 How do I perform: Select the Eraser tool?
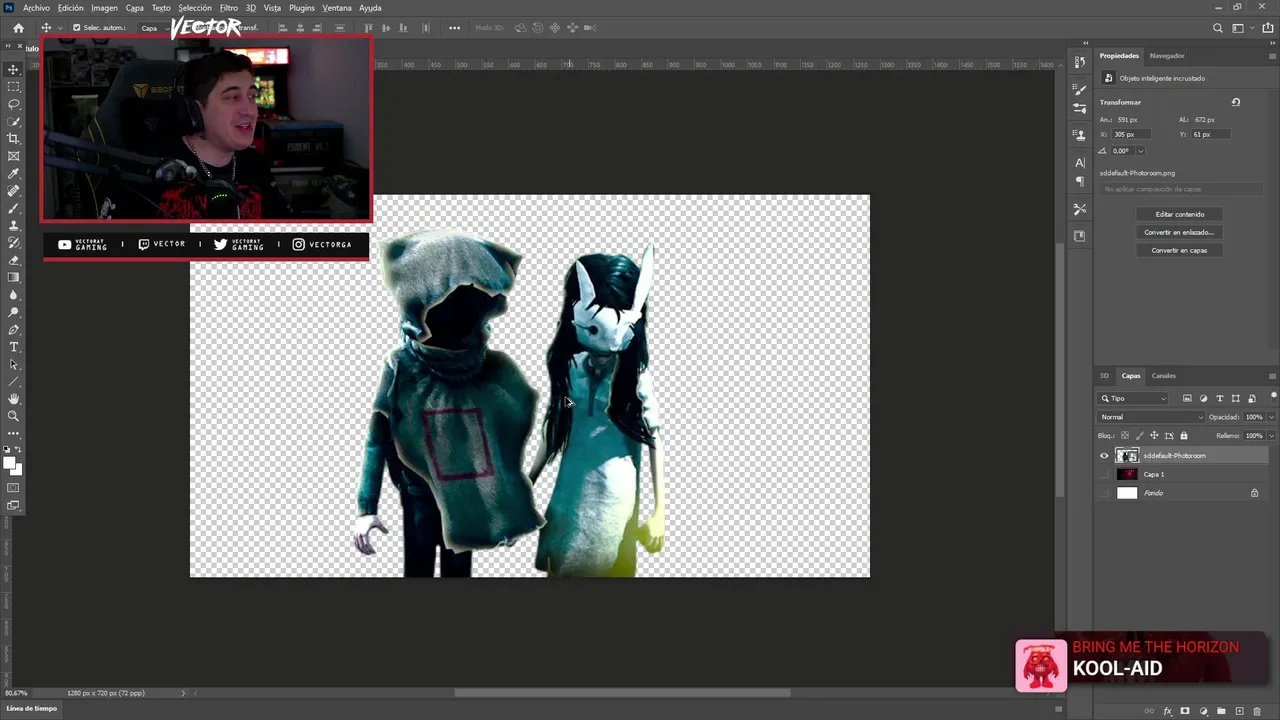[x=13, y=260]
